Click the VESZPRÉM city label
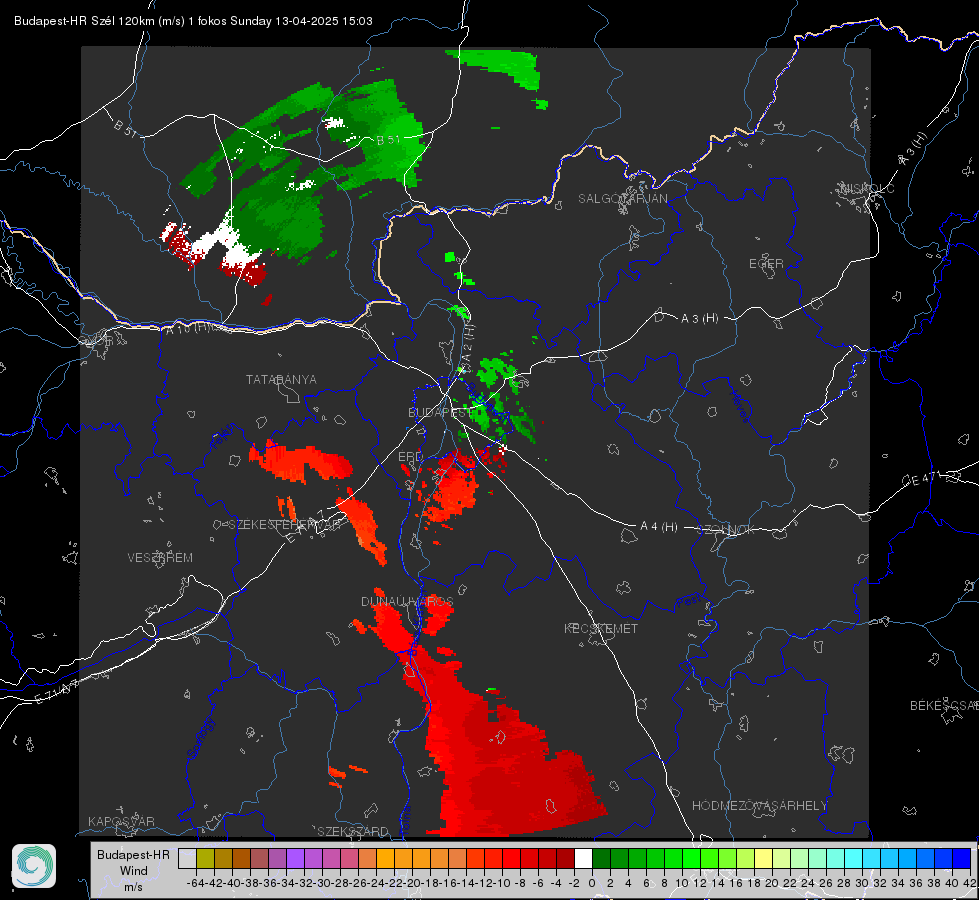The image size is (979, 900). [160, 557]
